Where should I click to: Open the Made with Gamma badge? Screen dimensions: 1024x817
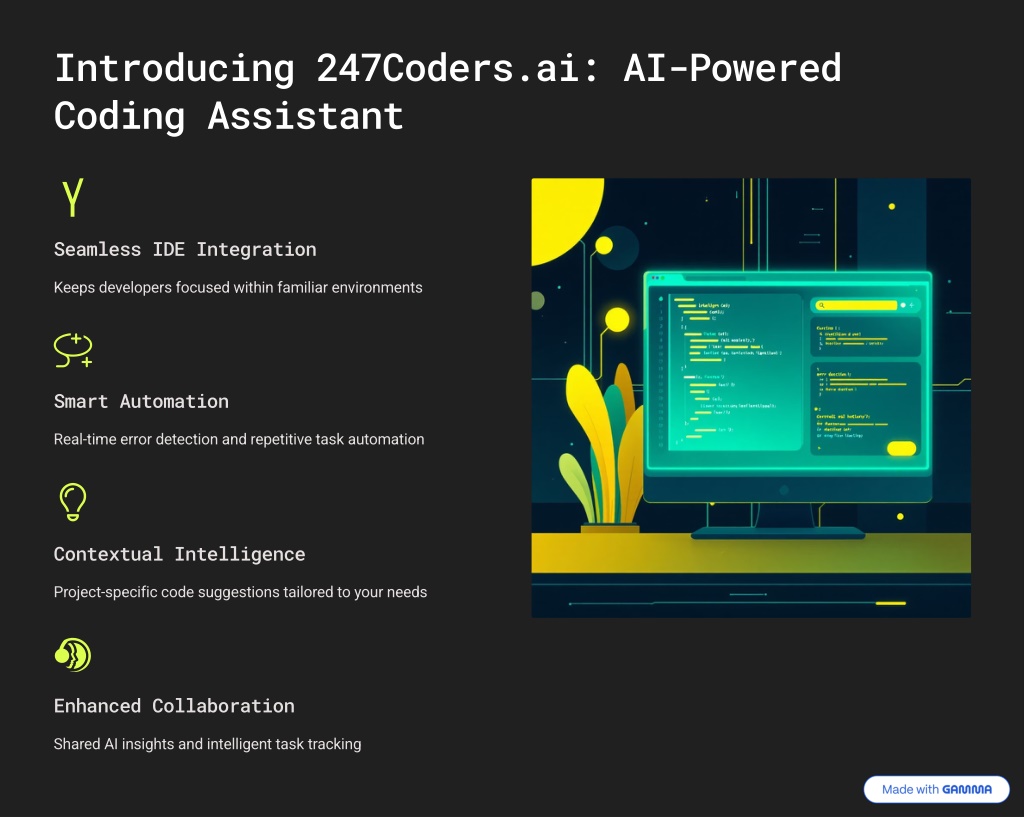click(936, 789)
